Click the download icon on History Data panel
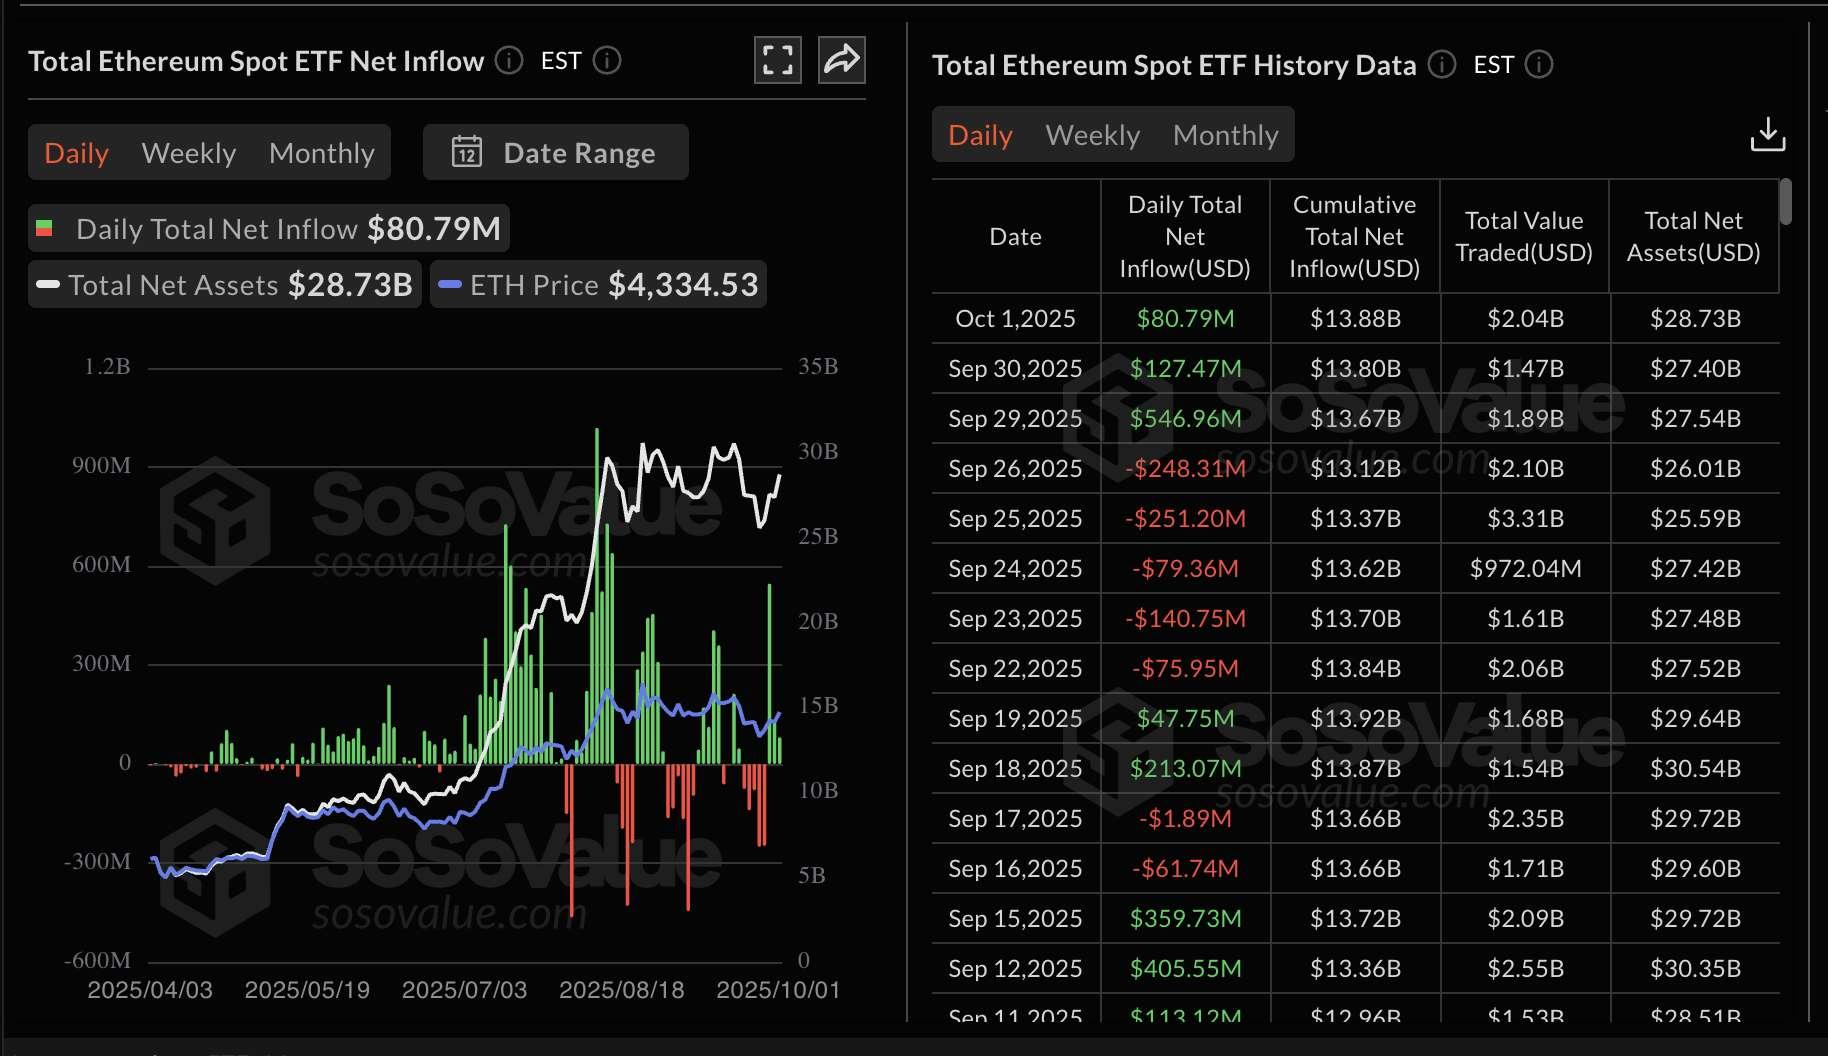 click(1768, 134)
